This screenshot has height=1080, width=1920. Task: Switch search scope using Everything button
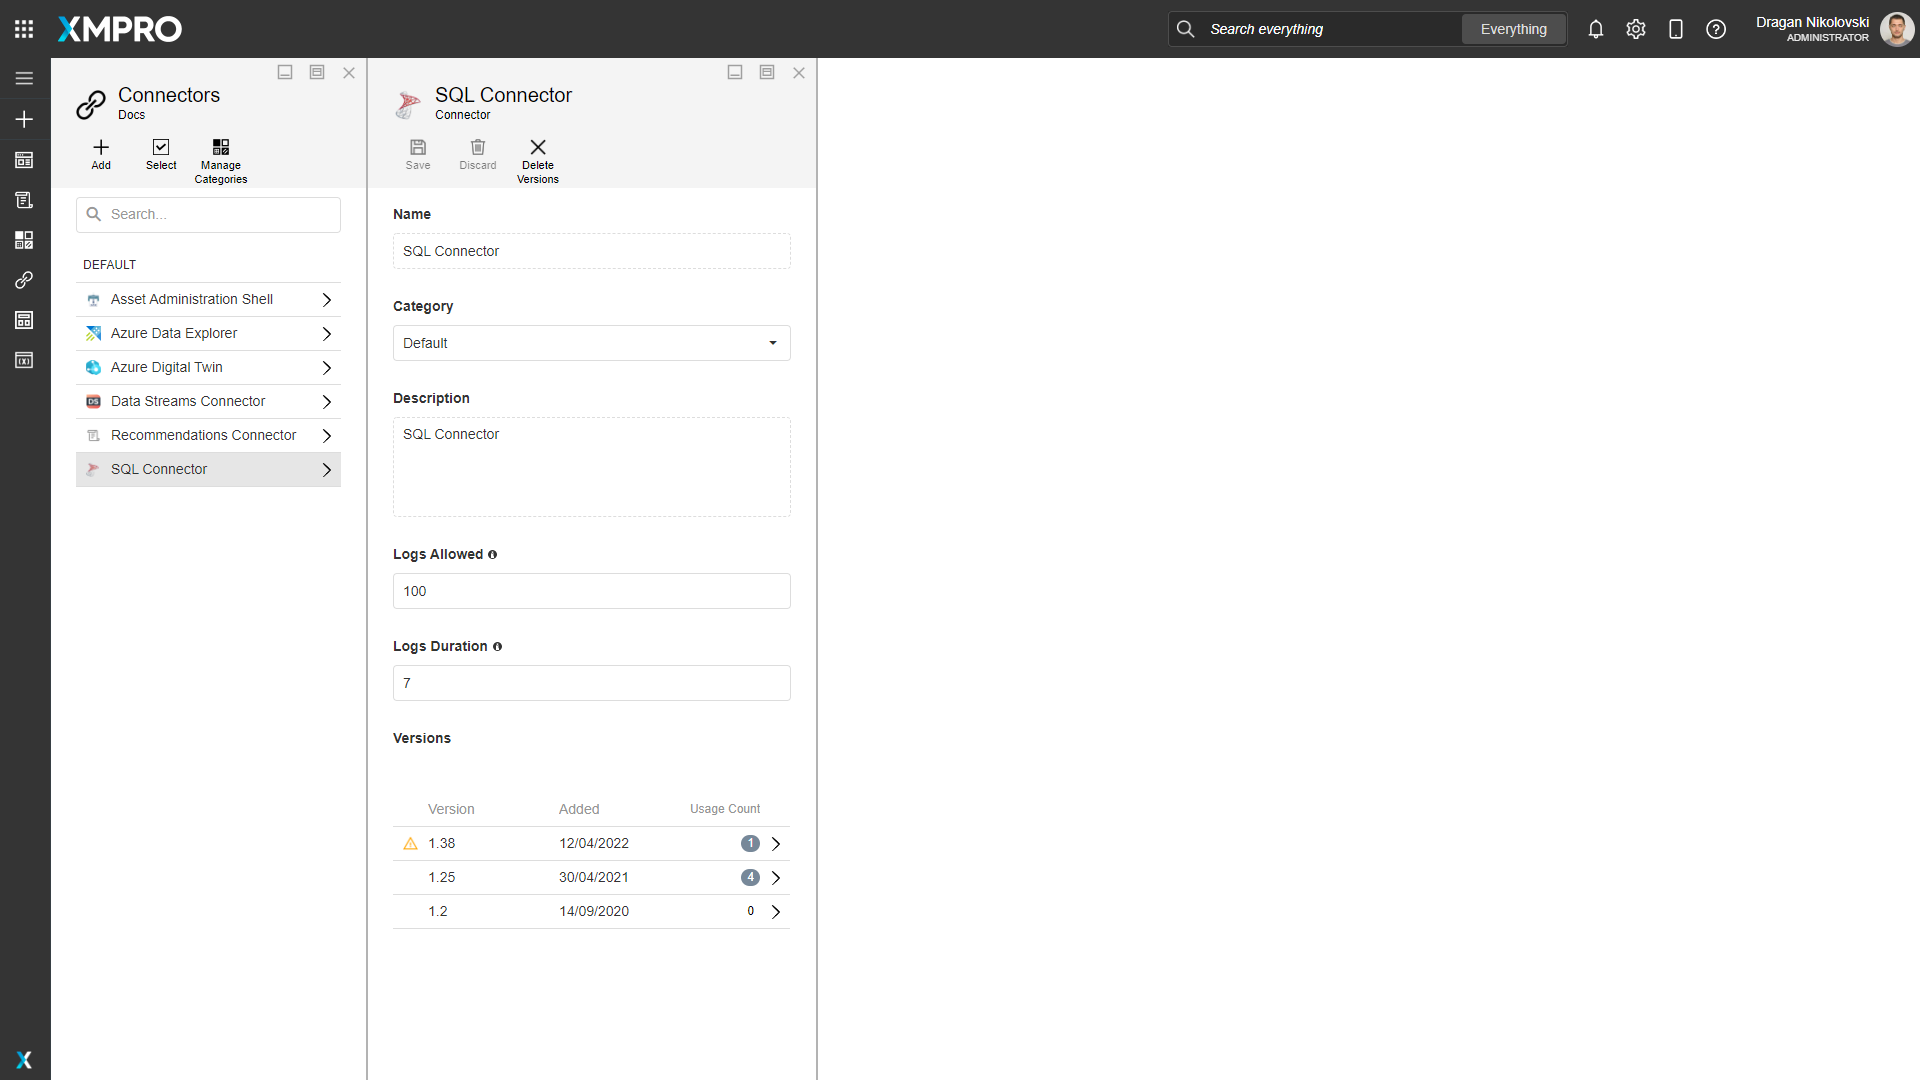pos(1513,29)
